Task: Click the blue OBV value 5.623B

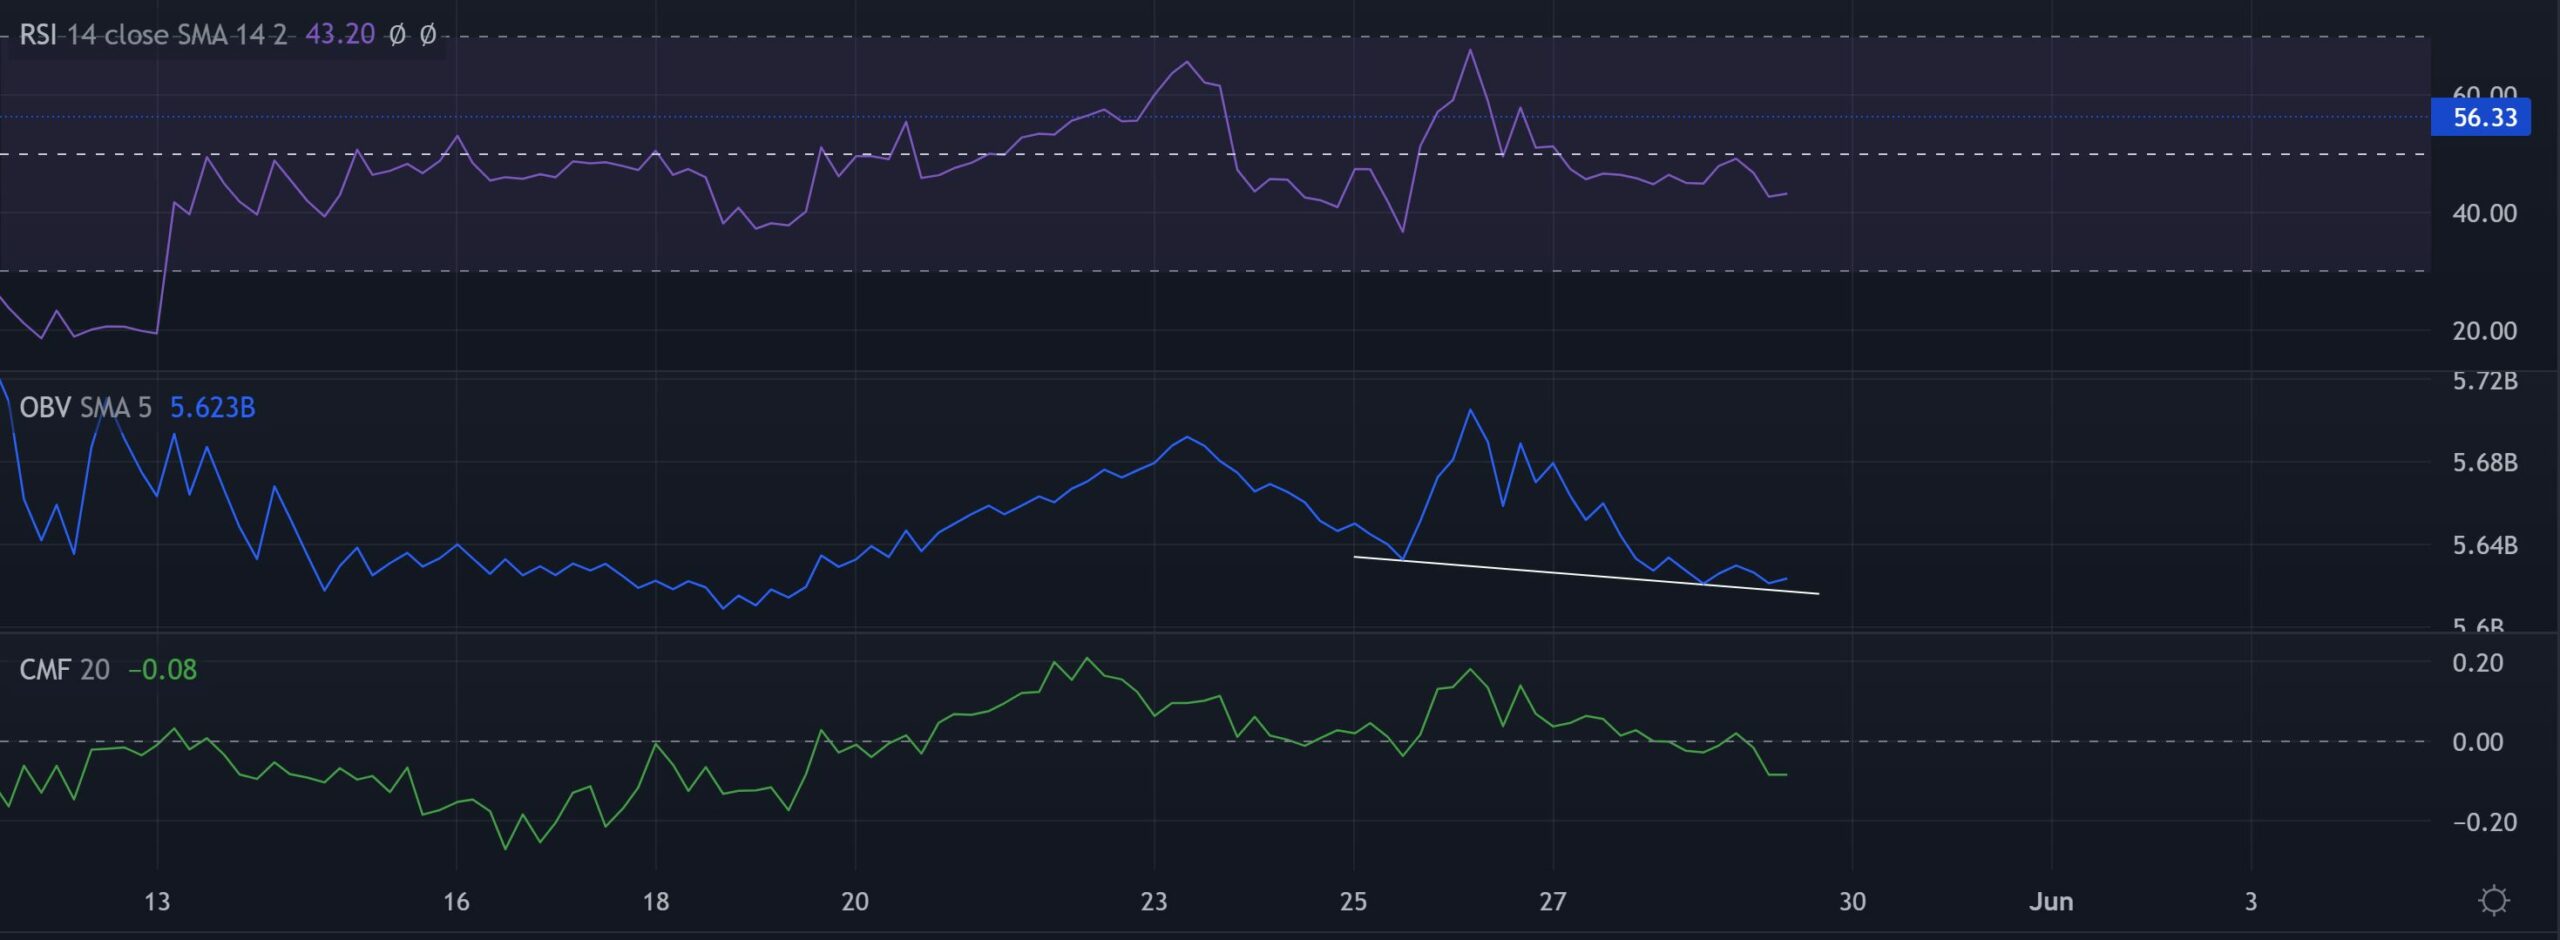Action: coord(212,408)
